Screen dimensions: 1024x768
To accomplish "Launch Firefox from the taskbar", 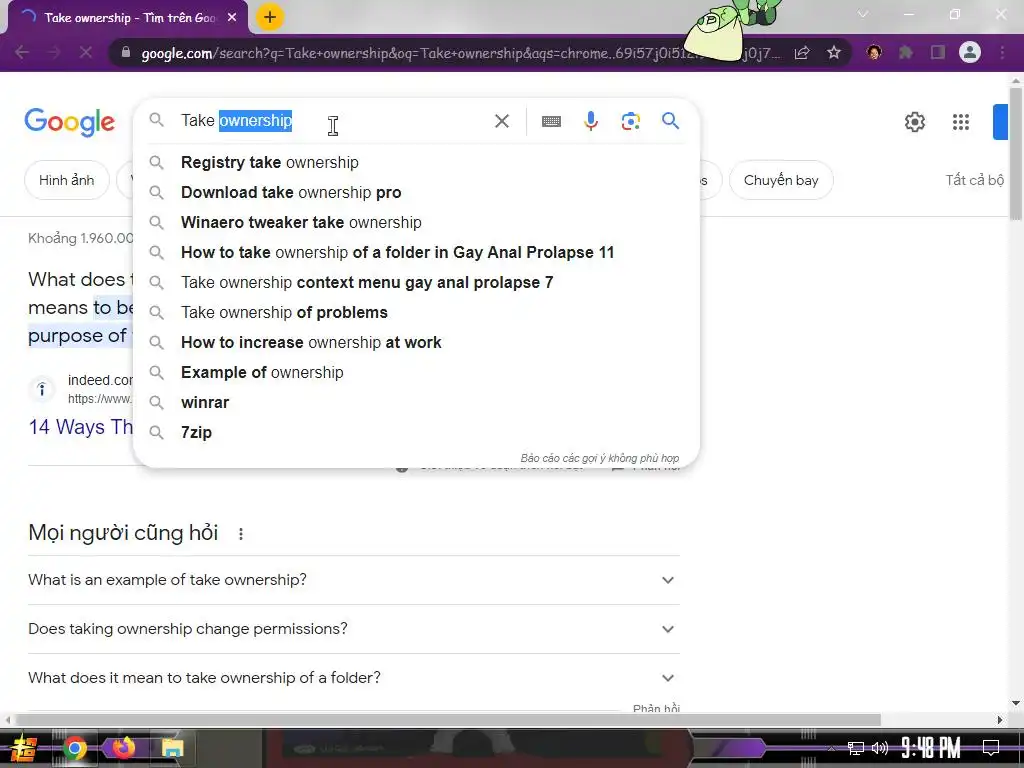I will [x=123, y=747].
